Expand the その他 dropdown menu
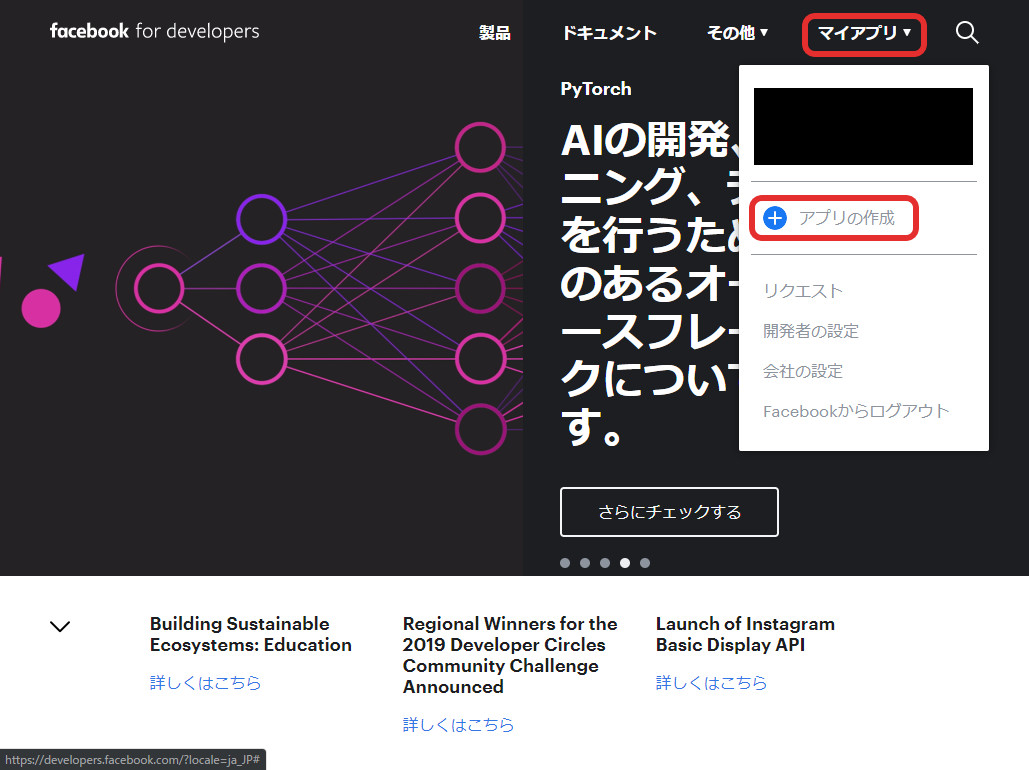The image size is (1029, 770). pyautogui.click(x=737, y=33)
